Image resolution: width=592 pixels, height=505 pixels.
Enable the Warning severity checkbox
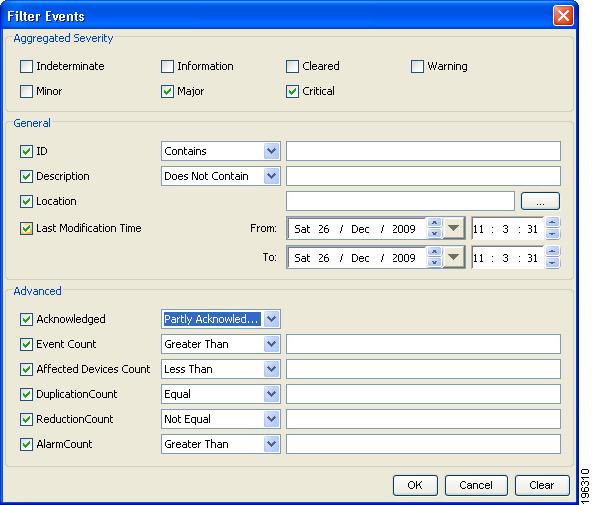(x=417, y=66)
